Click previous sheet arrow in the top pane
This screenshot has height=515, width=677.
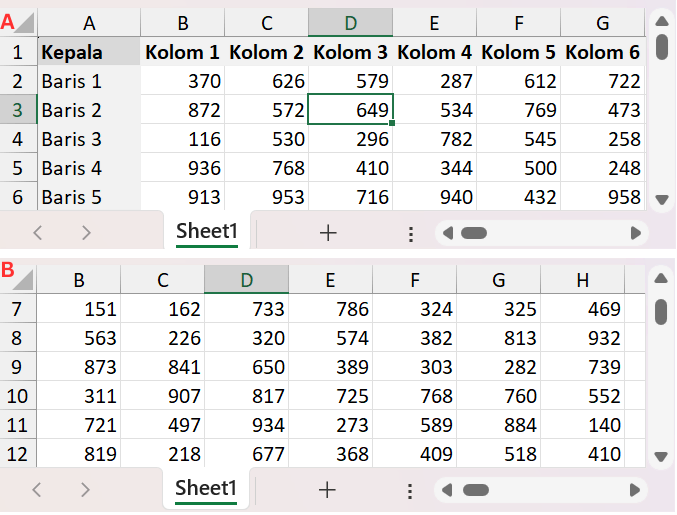39,233
